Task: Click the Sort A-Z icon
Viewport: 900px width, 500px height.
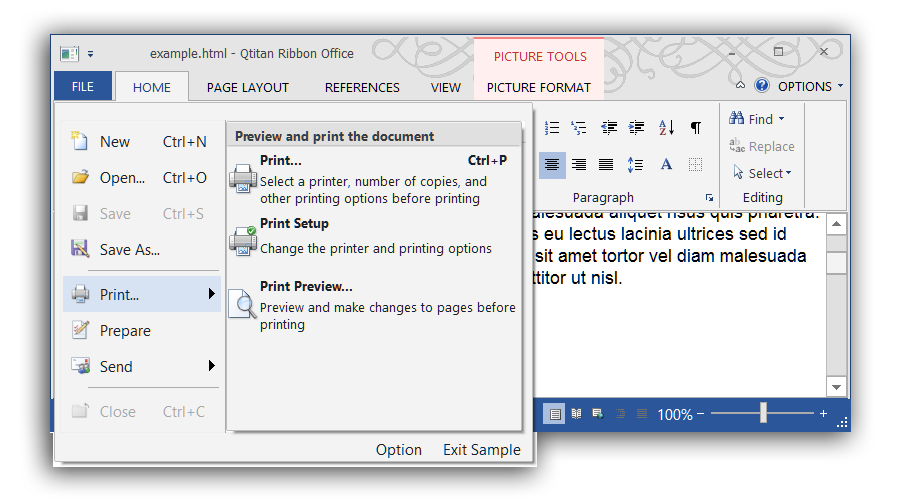Action: click(x=666, y=128)
